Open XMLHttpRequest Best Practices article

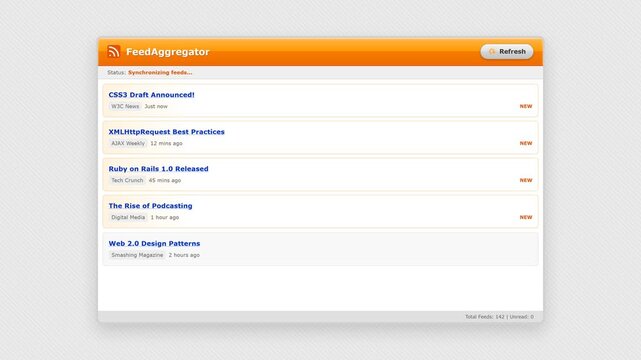166,132
